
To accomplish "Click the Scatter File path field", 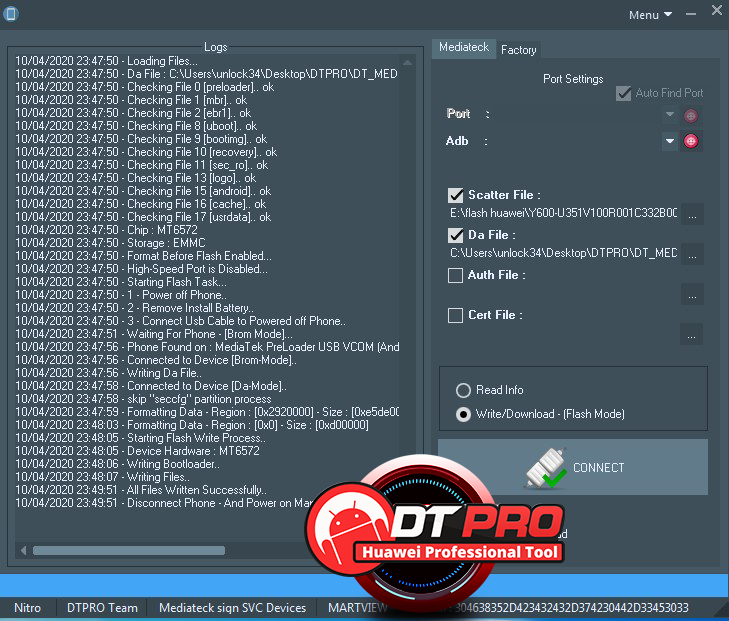I will [x=563, y=213].
